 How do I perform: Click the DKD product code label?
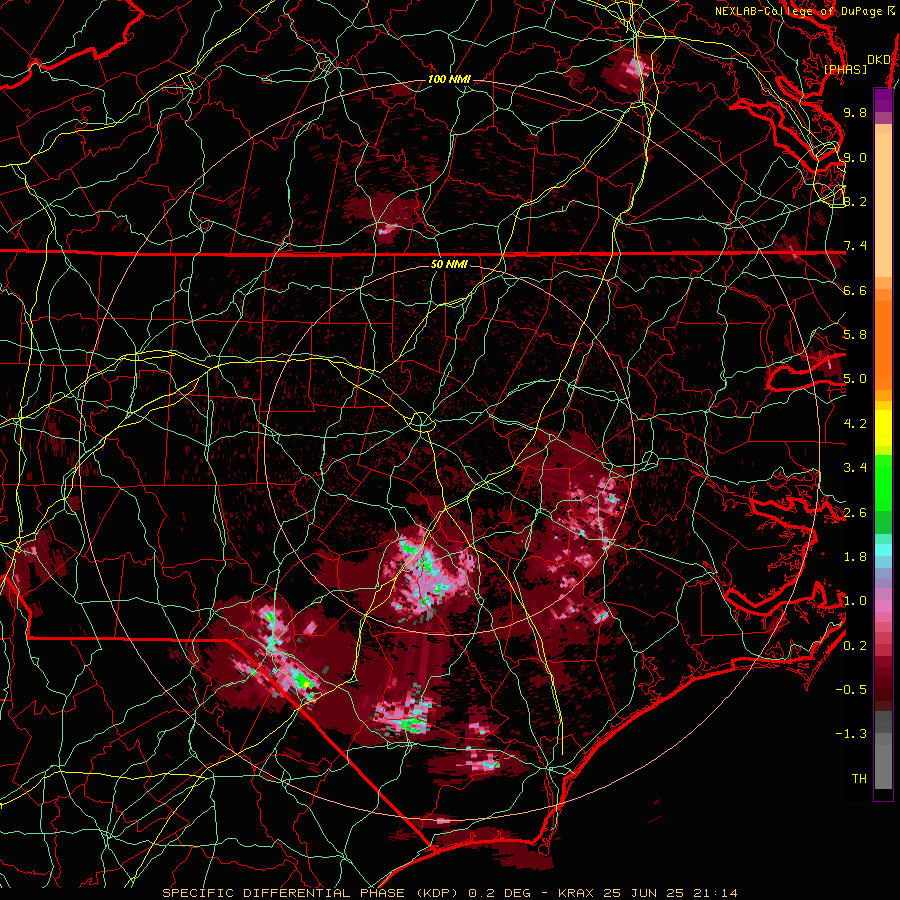[x=878, y=60]
